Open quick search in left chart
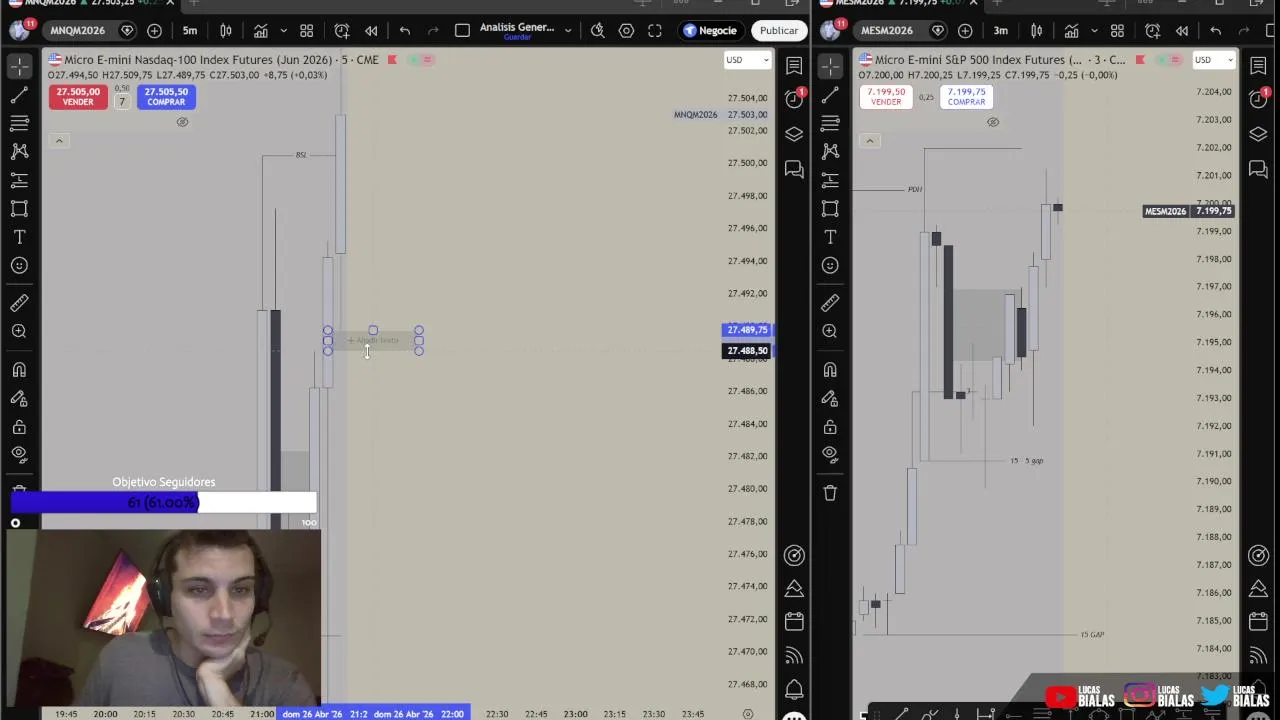This screenshot has width=1280, height=720. pos(598,31)
